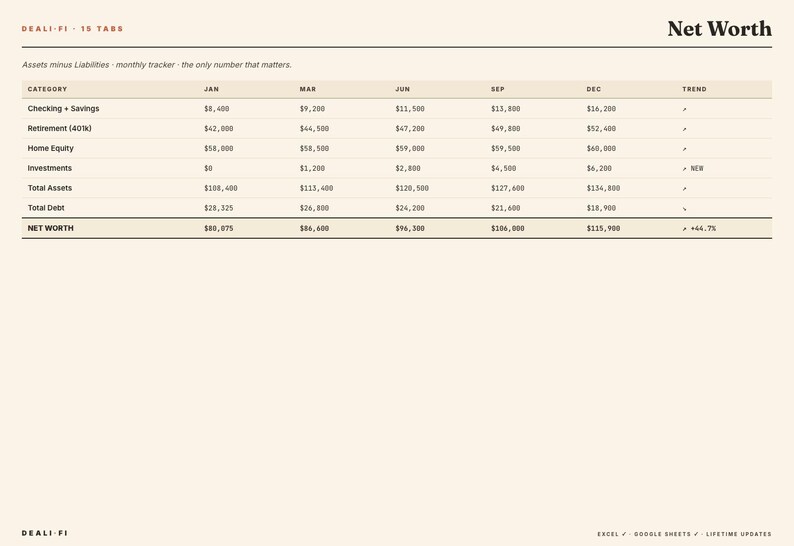Click the $9,200 cell
This screenshot has width=794, height=546.
coord(312,109)
